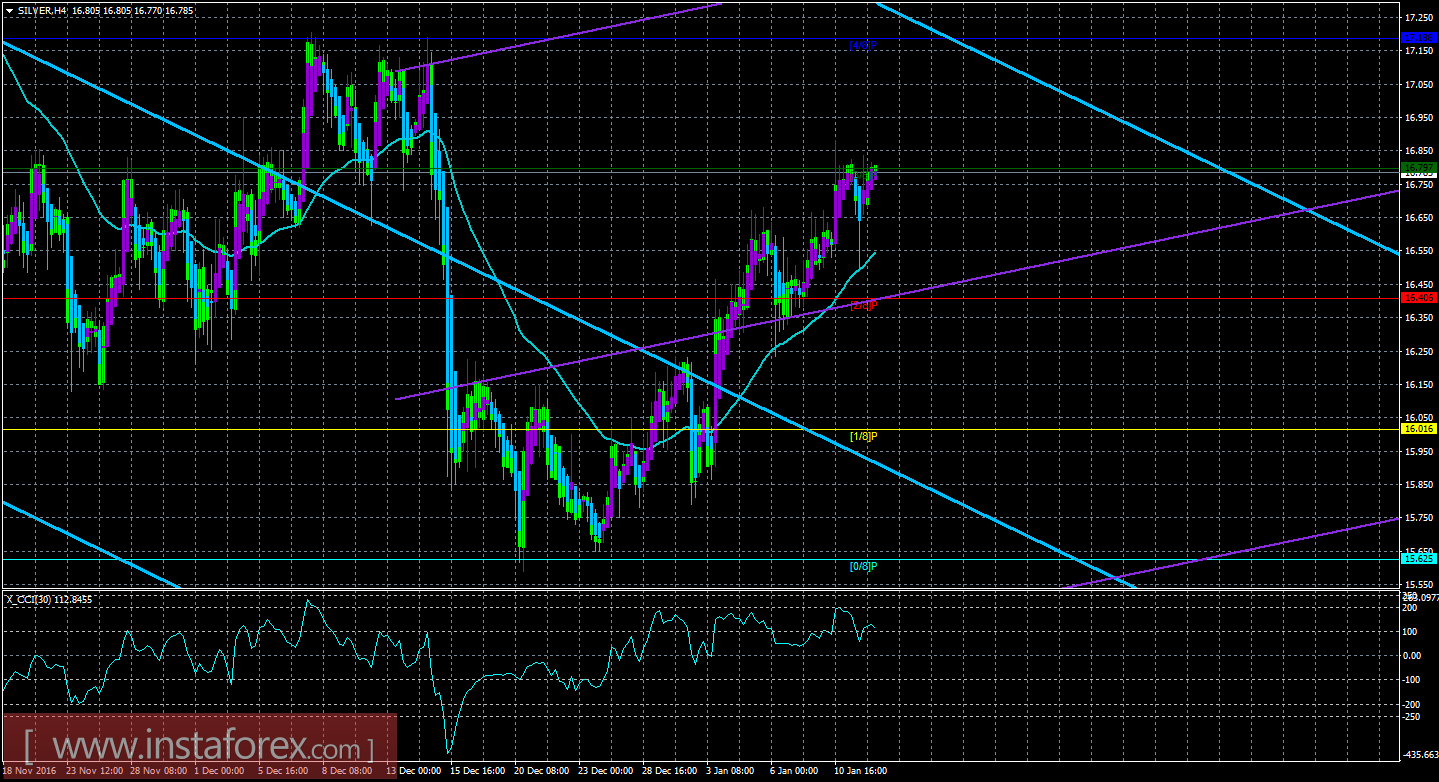
Task: Select the [0/8]P level label
Action: [x=863, y=566]
